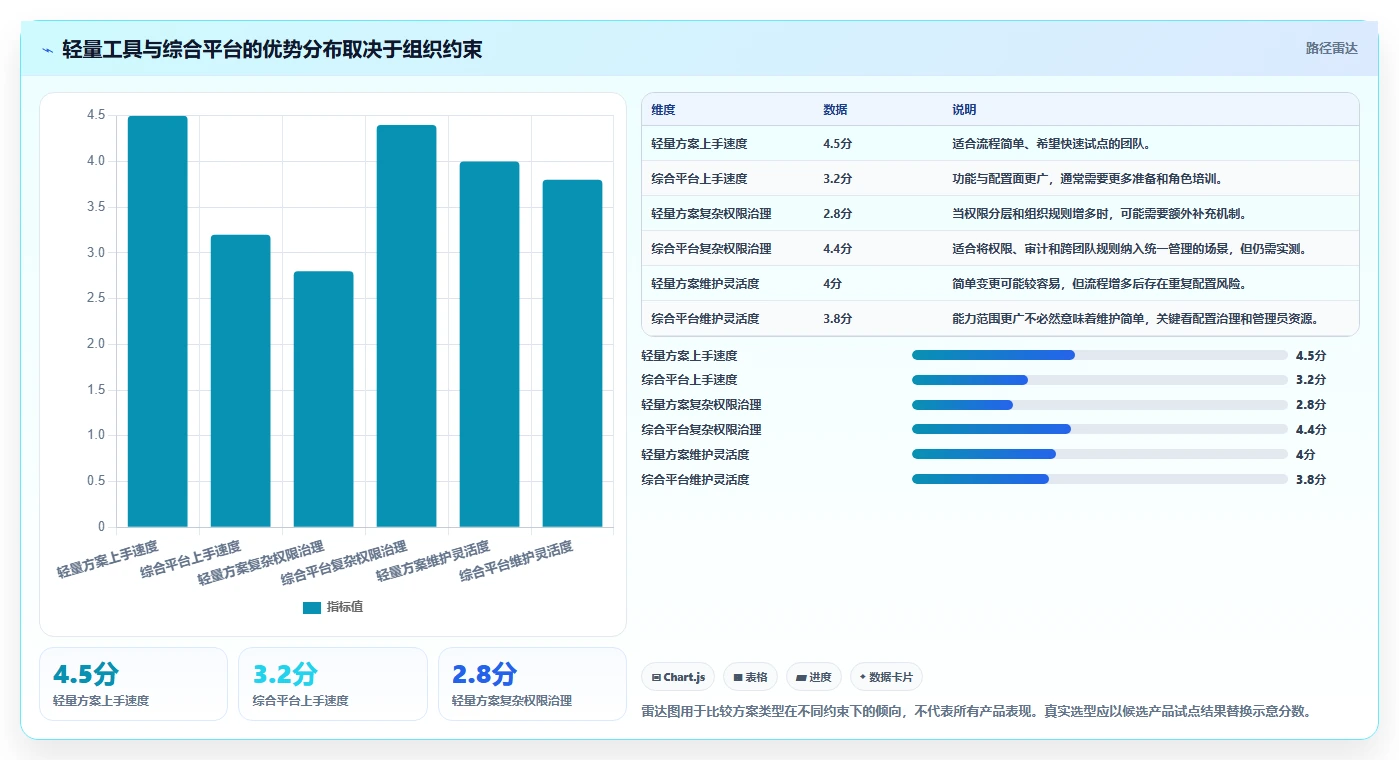Click the 轻量方案维护灵活度 bar in the chart
Screen dimensions: 1399x760
[x=490, y=344]
